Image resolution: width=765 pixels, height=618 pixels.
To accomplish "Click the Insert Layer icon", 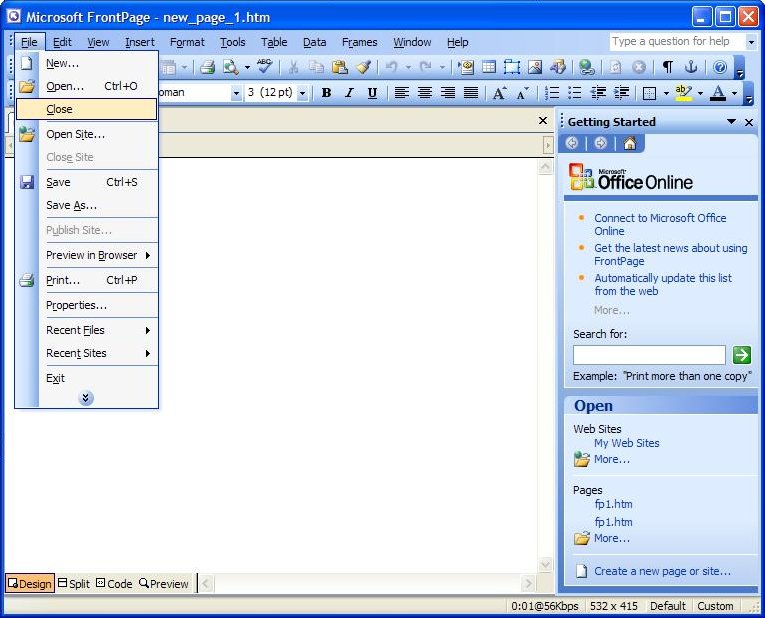I will click(x=512, y=67).
